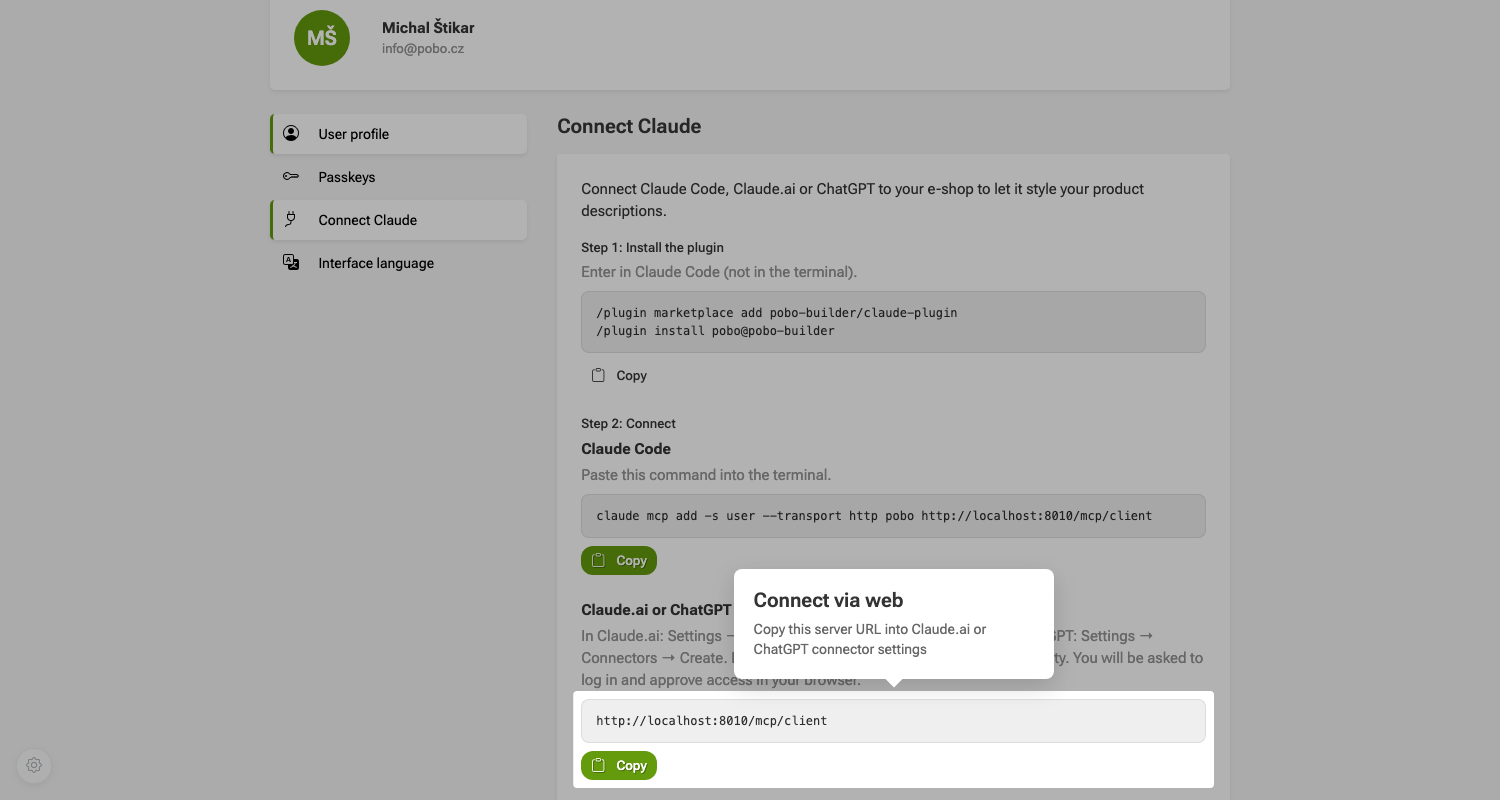This screenshot has width=1500, height=800.
Task: Click the key icon next to Passkeys
Action: pyautogui.click(x=291, y=177)
